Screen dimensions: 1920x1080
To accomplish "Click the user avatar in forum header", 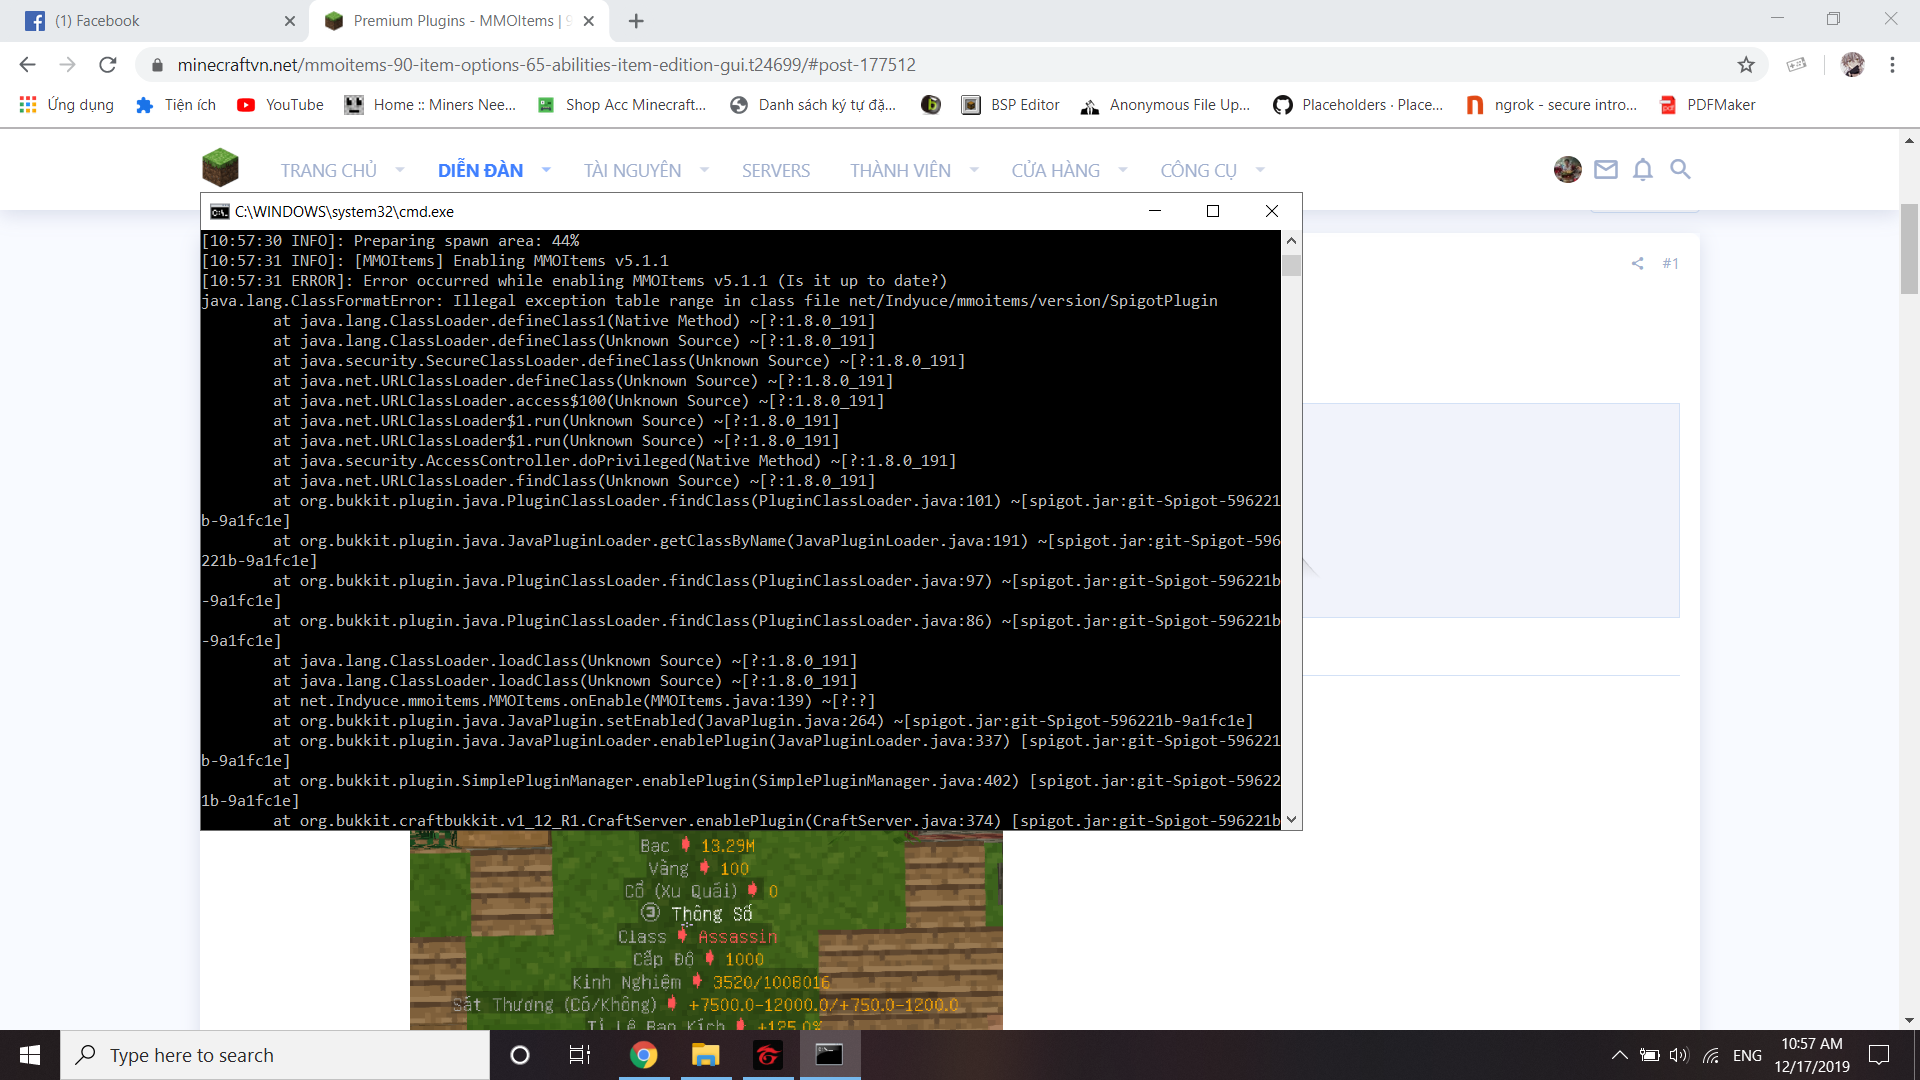I will [x=1567, y=169].
